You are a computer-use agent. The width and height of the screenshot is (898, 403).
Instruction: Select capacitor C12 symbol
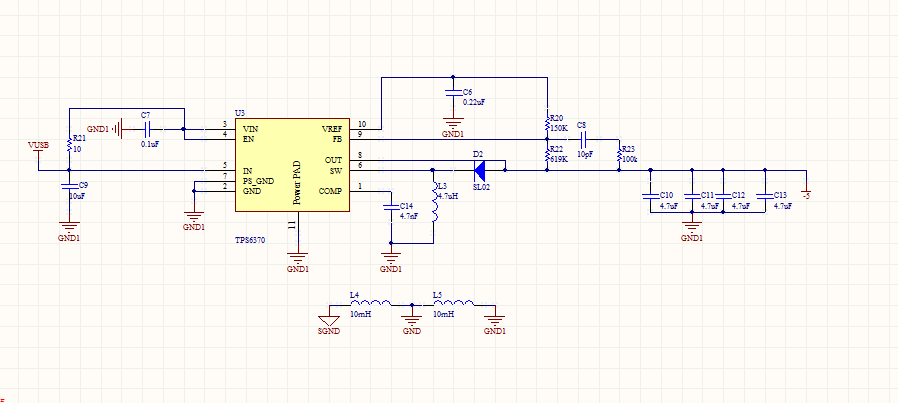pos(723,197)
